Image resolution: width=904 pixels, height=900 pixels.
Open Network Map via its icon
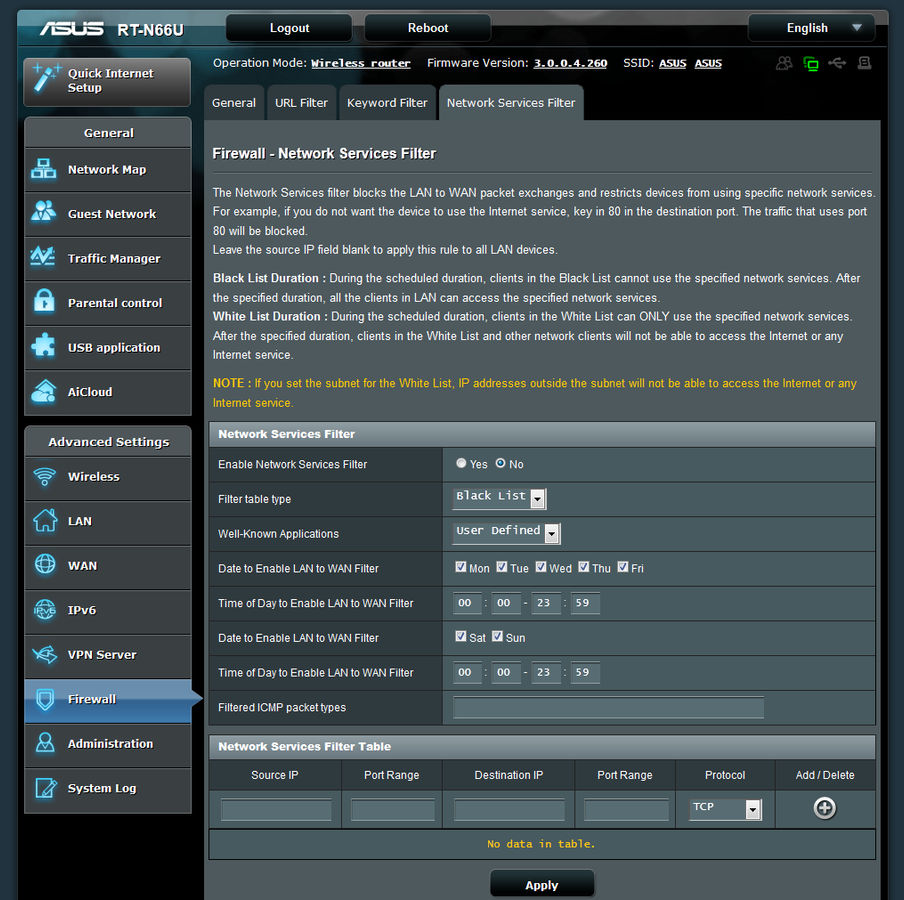click(44, 169)
